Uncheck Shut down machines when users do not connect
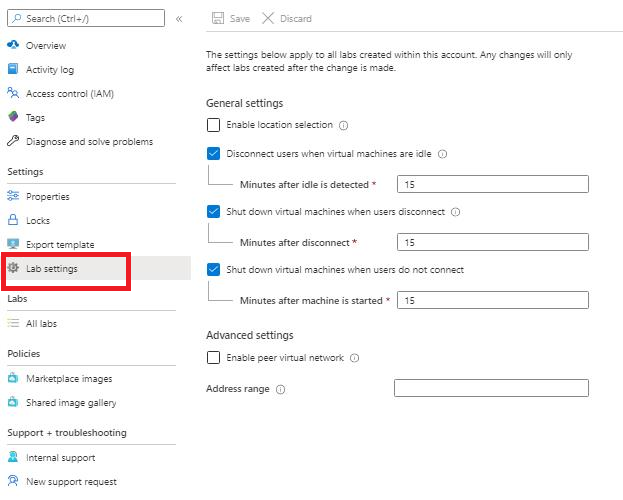 pyautogui.click(x=213, y=269)
